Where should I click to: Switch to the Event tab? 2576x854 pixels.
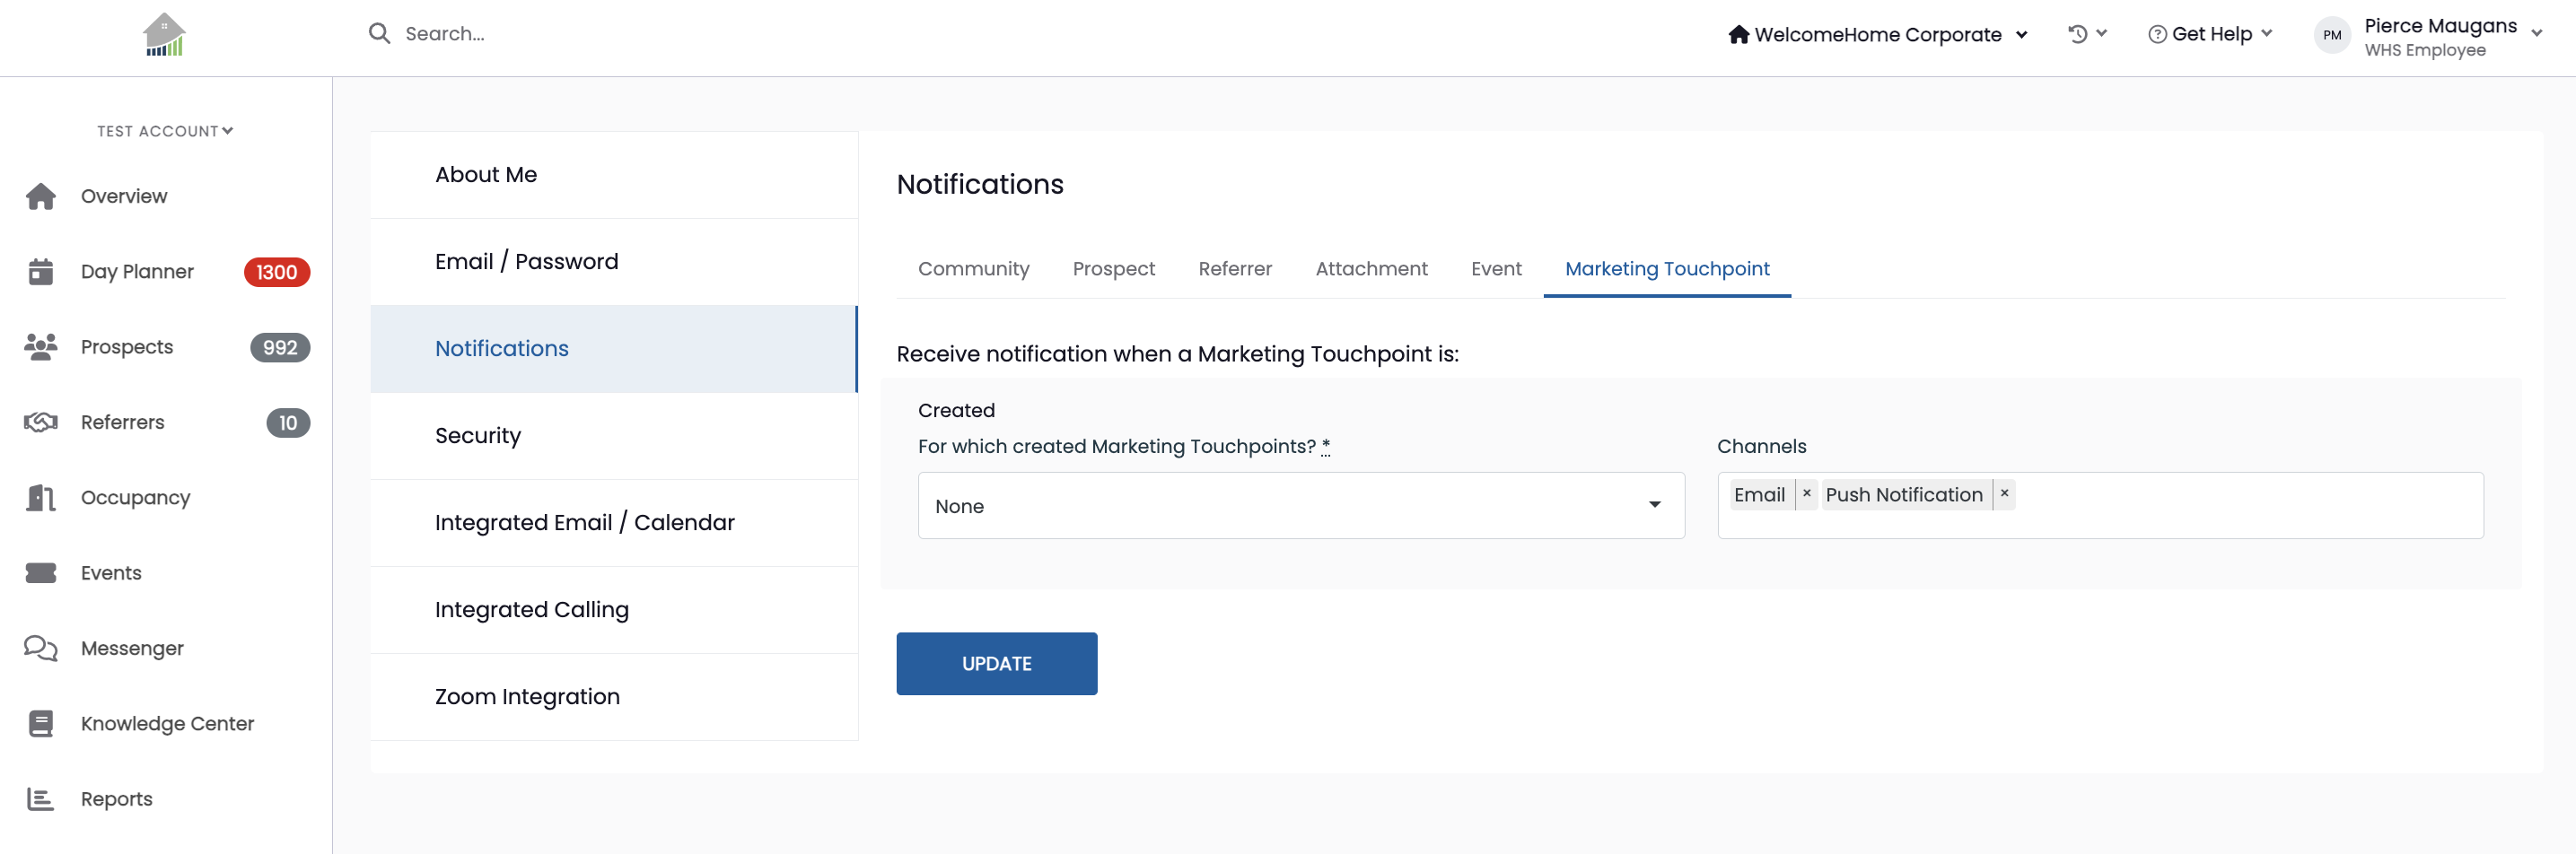pyautogui.click(x=1496, y=269)
